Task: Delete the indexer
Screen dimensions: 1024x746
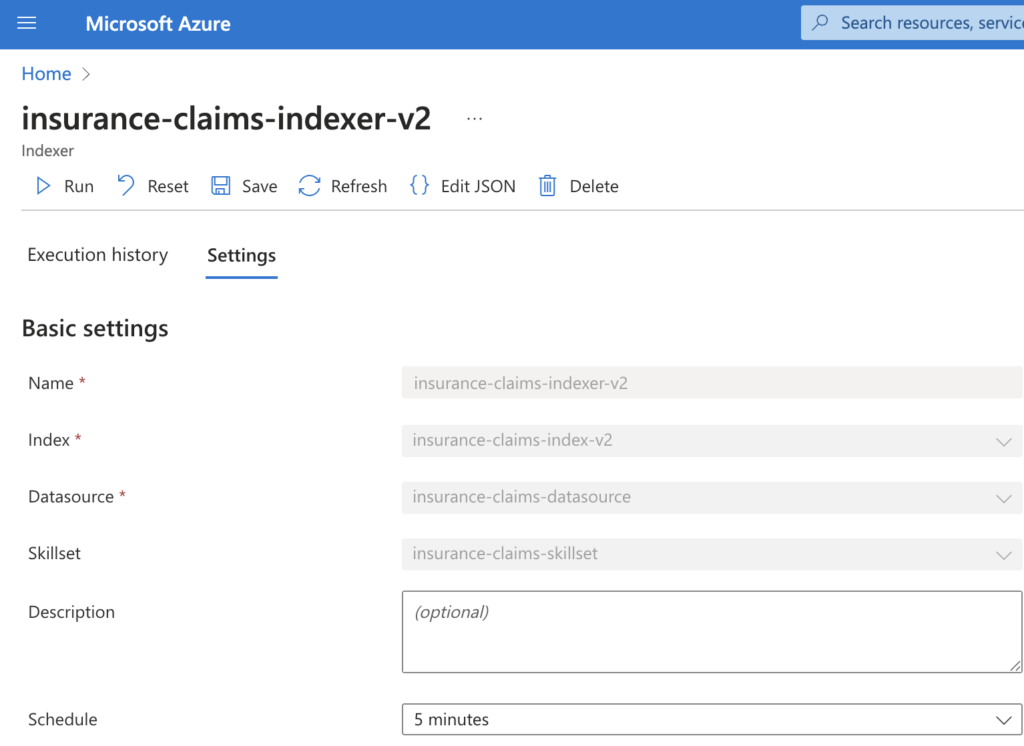Action: pyautogui.click(x=578, y=186)
